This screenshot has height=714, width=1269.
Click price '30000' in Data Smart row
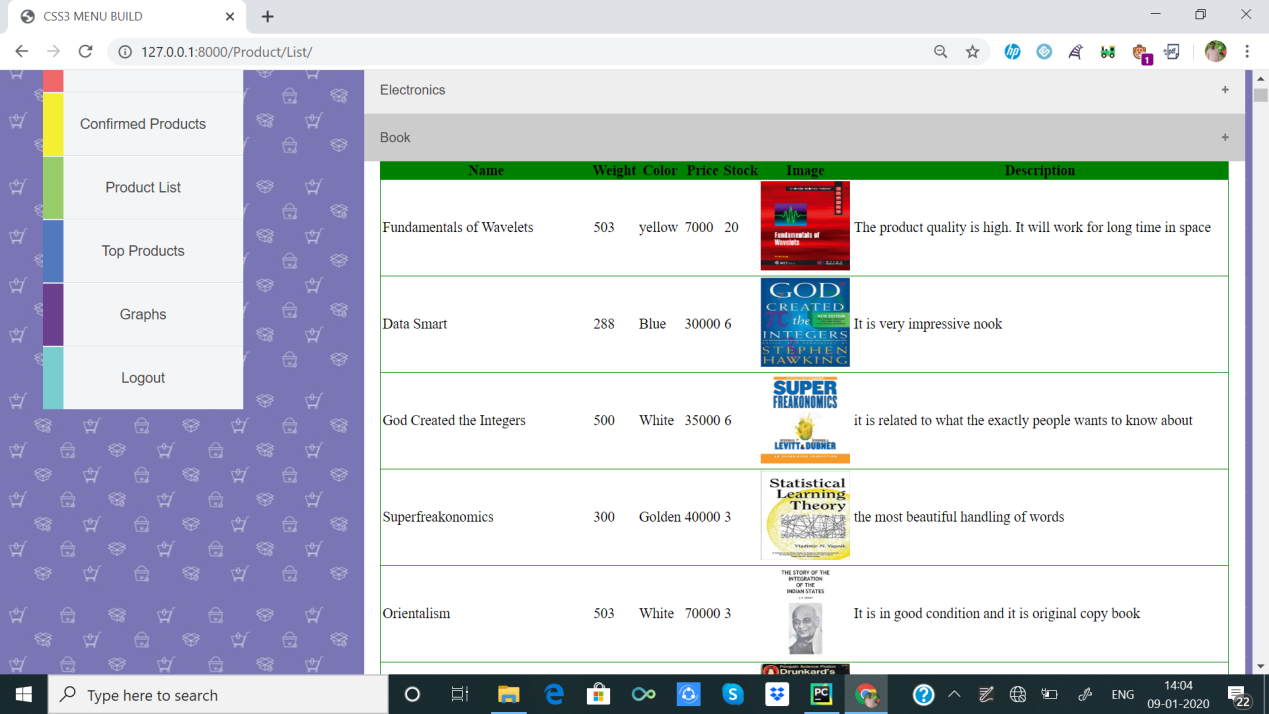(x=702, y=324)
